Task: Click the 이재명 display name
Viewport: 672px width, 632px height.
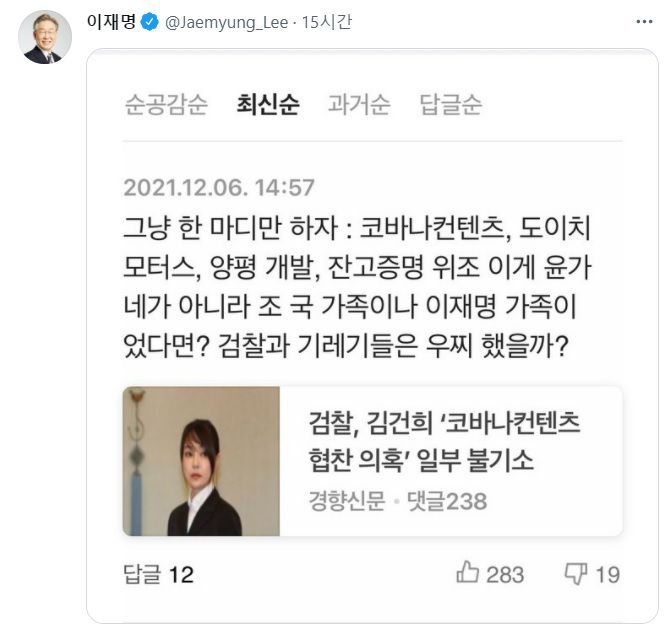Action: point(111,21)
